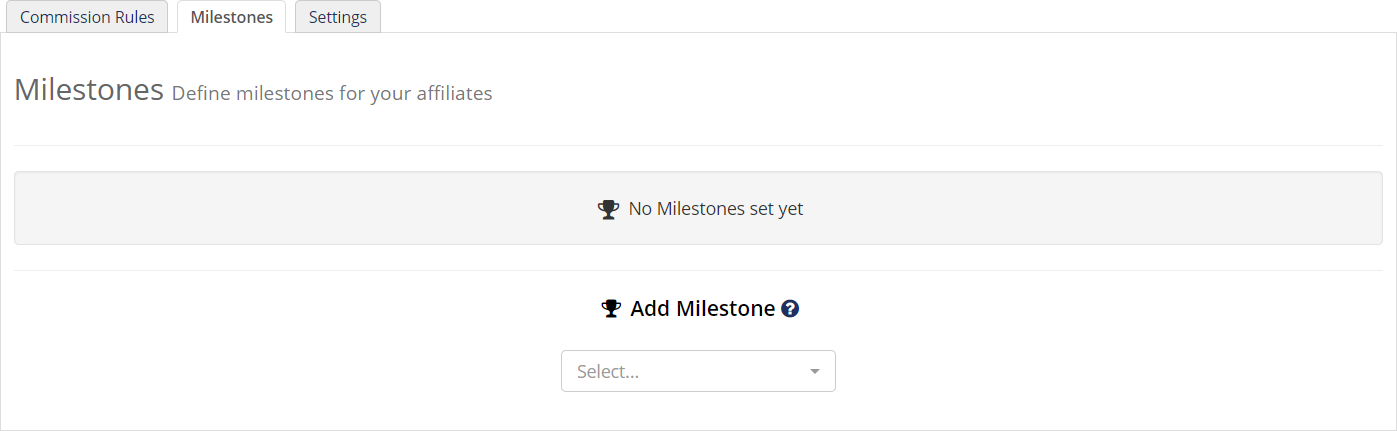Click the blank area right of Settings tab
The width and height of the screenshot is (1397, 431).
click(x=888, y=17)
